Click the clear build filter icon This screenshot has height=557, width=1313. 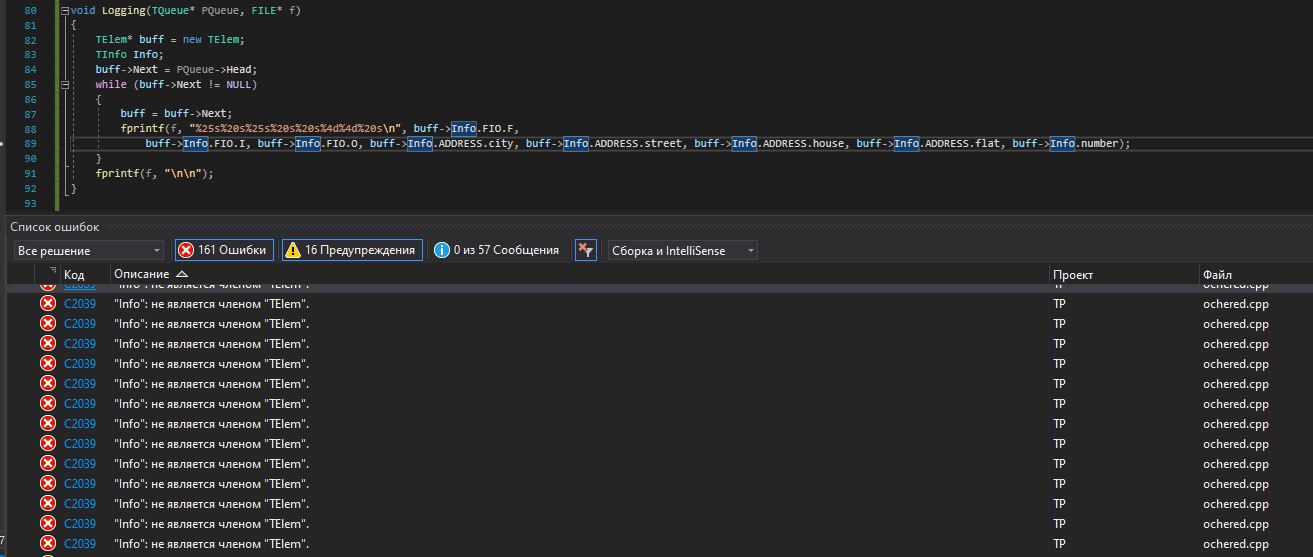point(586,250)
